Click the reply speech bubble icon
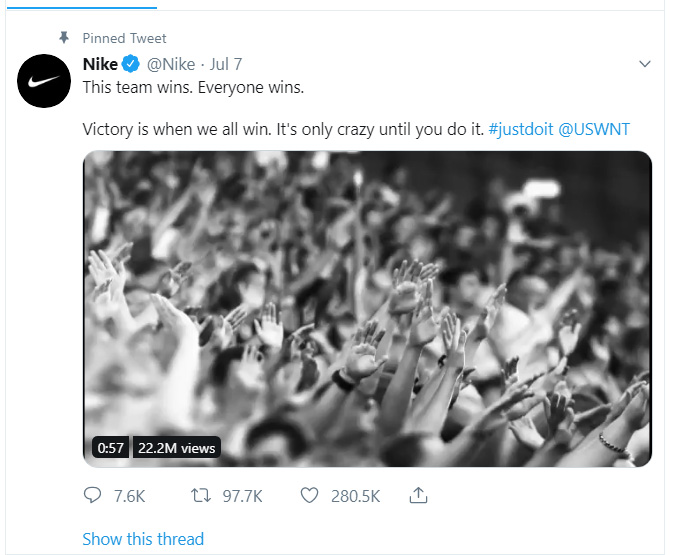Screen dimensions: 673x555 pyautogui.click(x=93, y=495)
